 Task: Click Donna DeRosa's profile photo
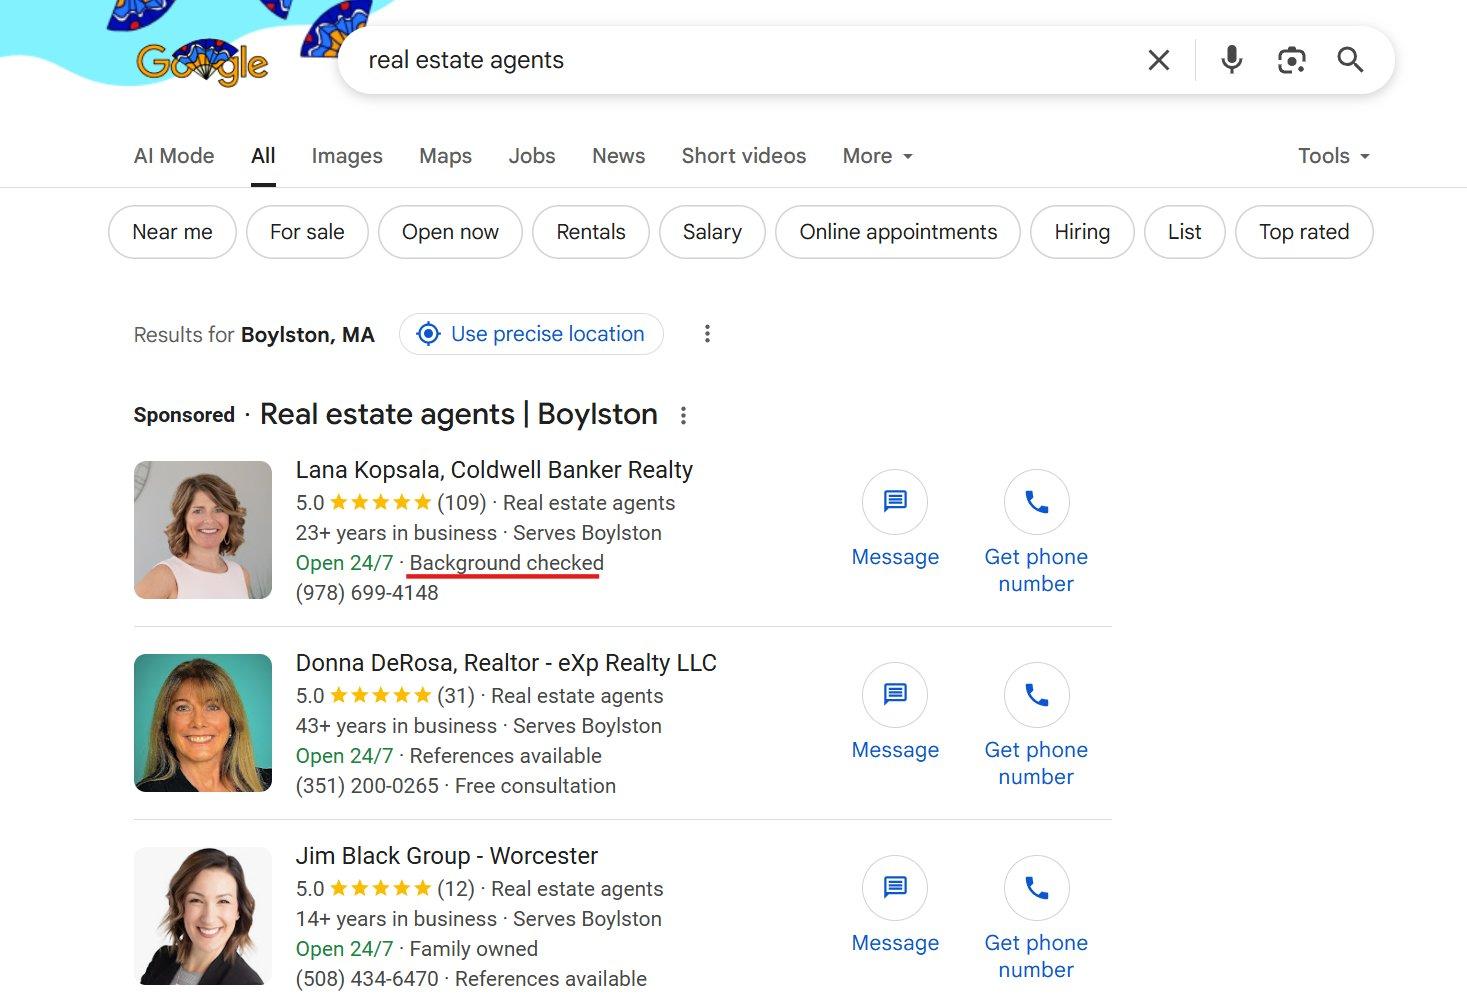203,723
